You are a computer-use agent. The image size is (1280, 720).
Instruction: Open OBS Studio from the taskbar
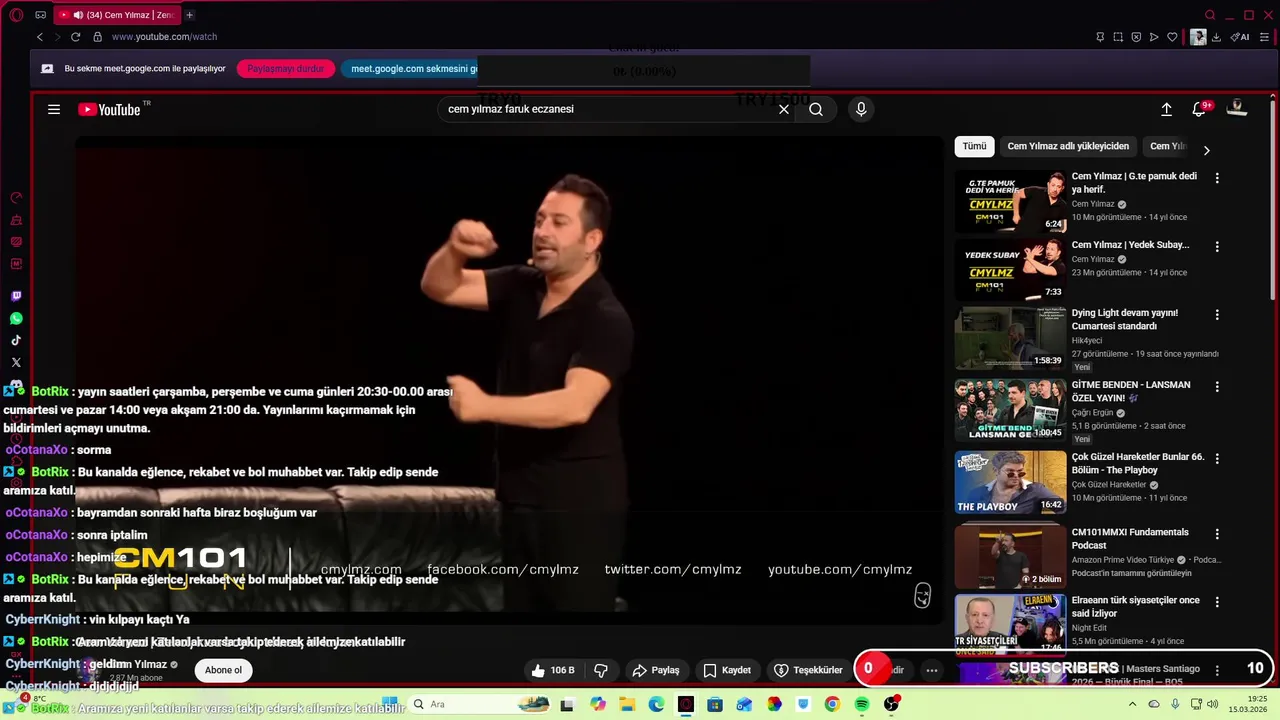pyautogui.click(x=891, y=704)
